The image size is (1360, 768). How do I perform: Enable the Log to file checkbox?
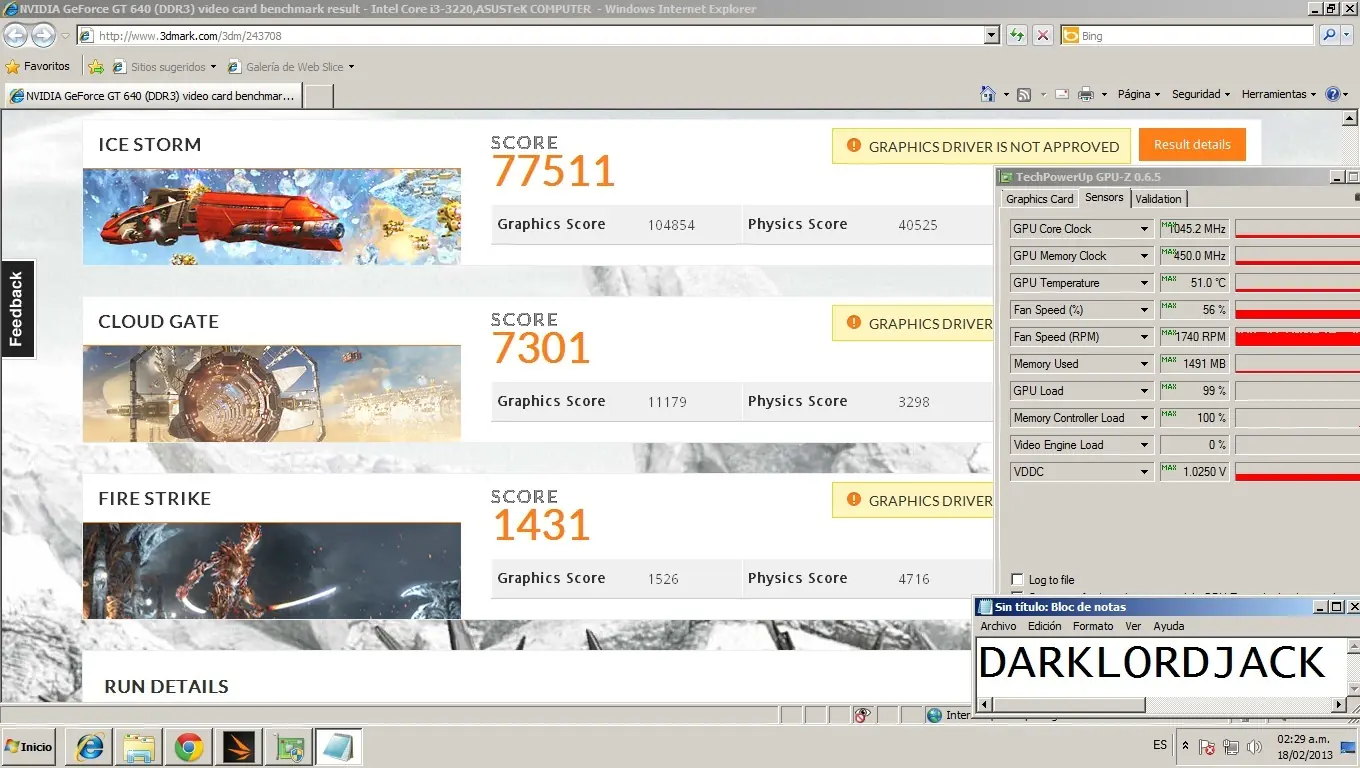tap(1018, 580)
